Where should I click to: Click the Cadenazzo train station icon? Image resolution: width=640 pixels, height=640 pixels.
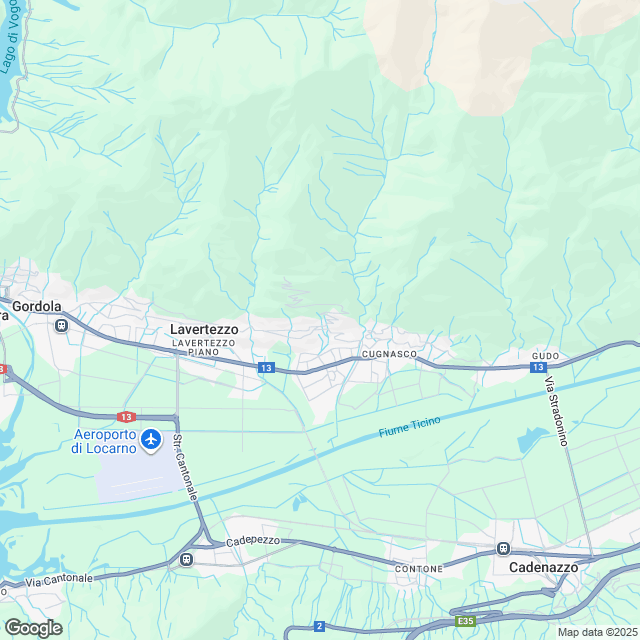pyautogui.click(x=503, y=549)
